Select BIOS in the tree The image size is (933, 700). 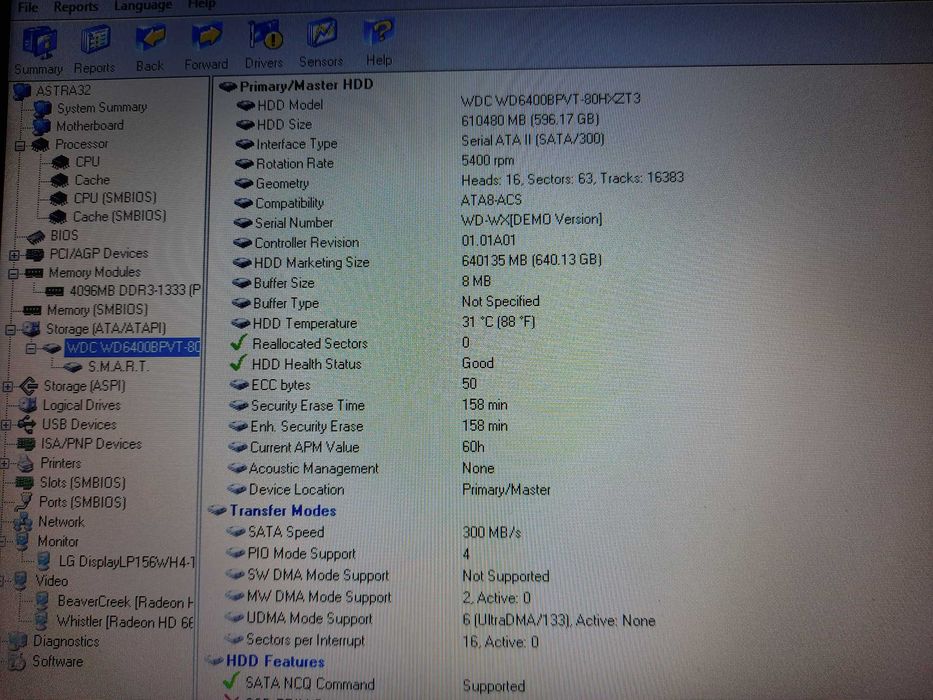pyautogui.click(x=64, y=235)
